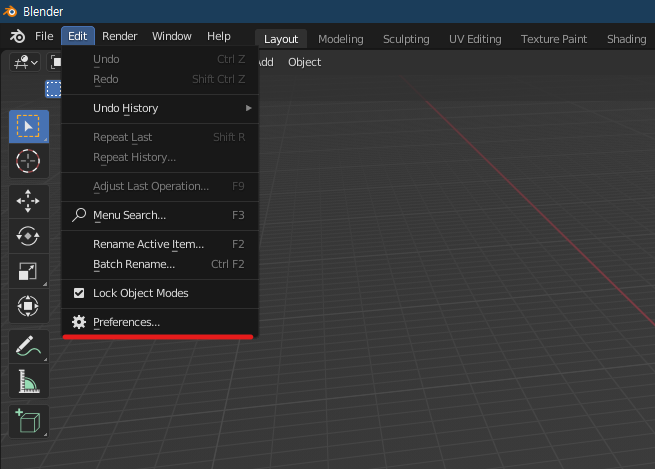Select the Add Cube tool

tap(29, 421)
